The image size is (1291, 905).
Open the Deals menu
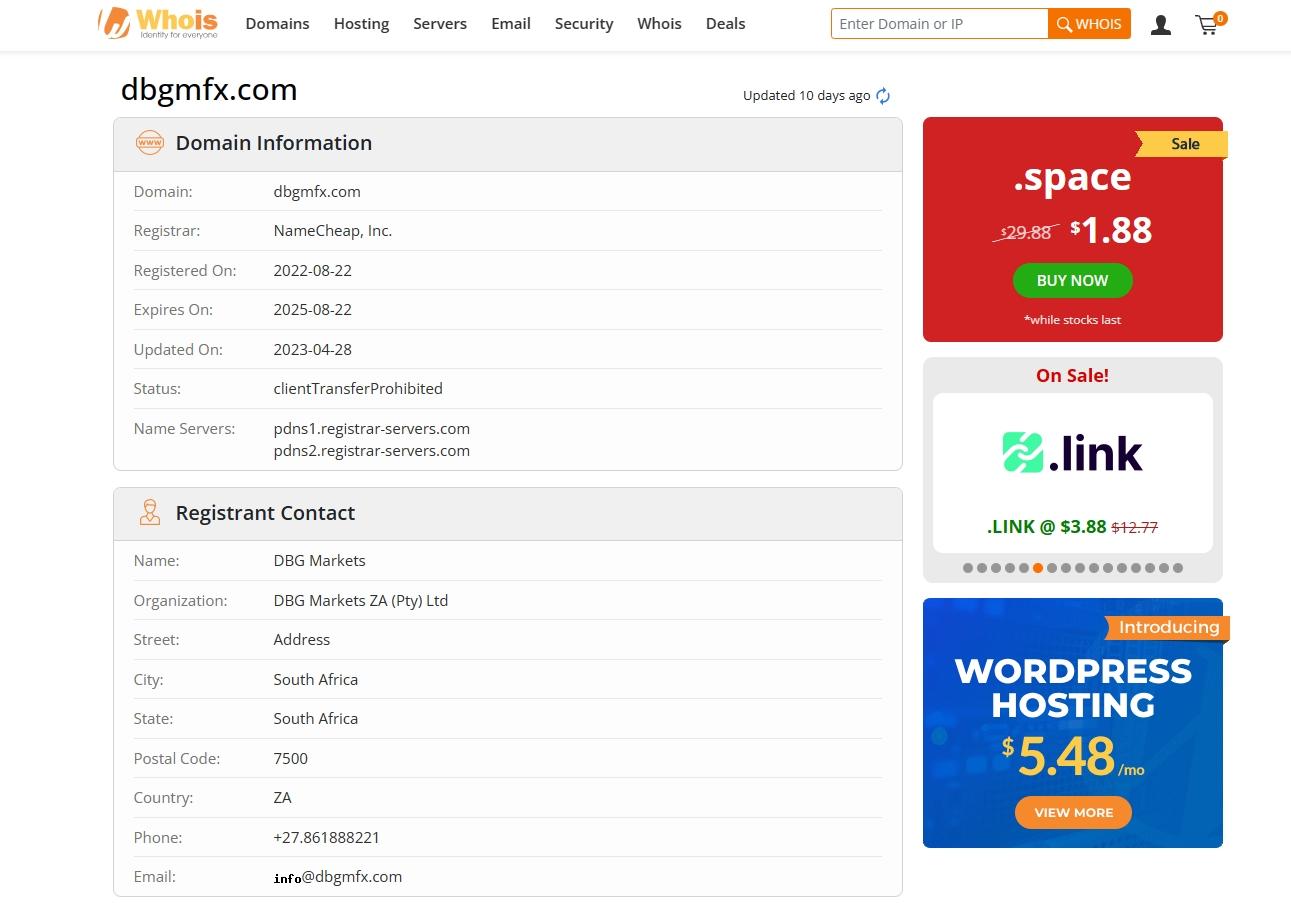pos(726,24)
